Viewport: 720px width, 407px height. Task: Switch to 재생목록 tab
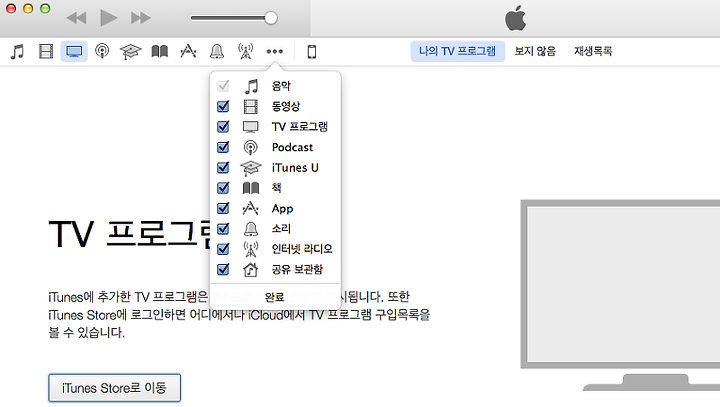pyautogui.click(x=593, y=51)
